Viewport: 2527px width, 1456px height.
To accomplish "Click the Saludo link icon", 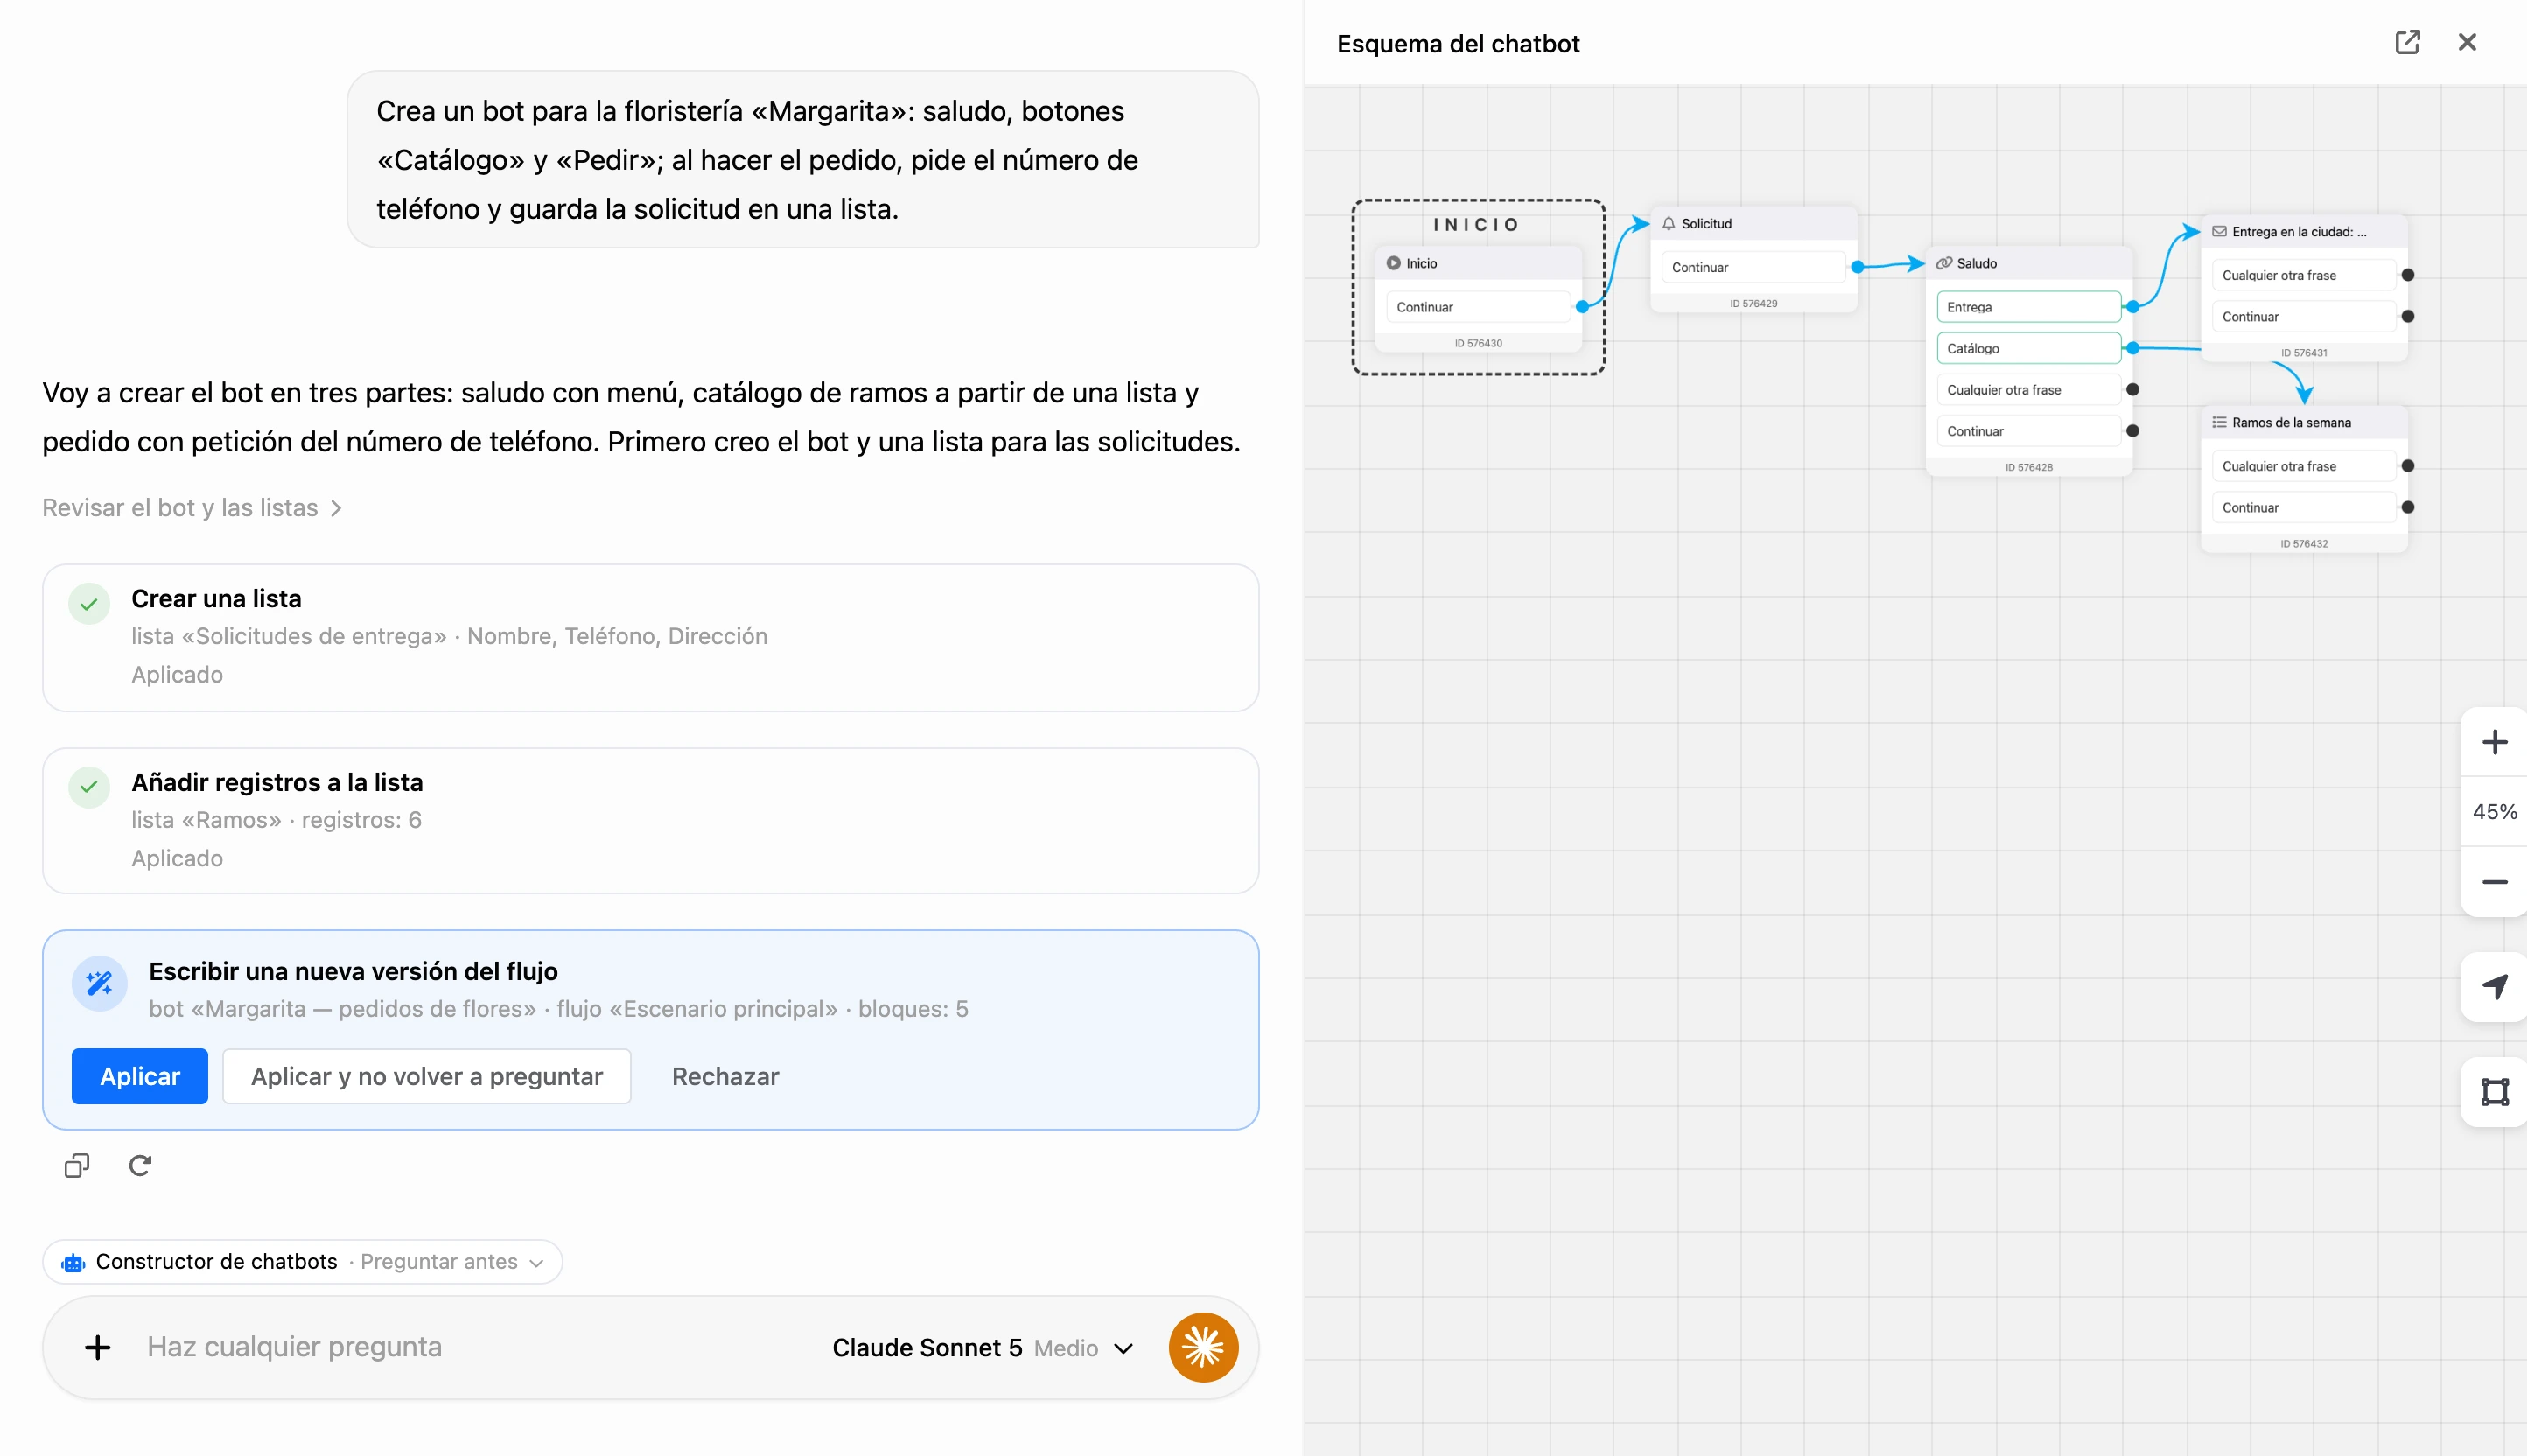I will [x=1944, y=263].
